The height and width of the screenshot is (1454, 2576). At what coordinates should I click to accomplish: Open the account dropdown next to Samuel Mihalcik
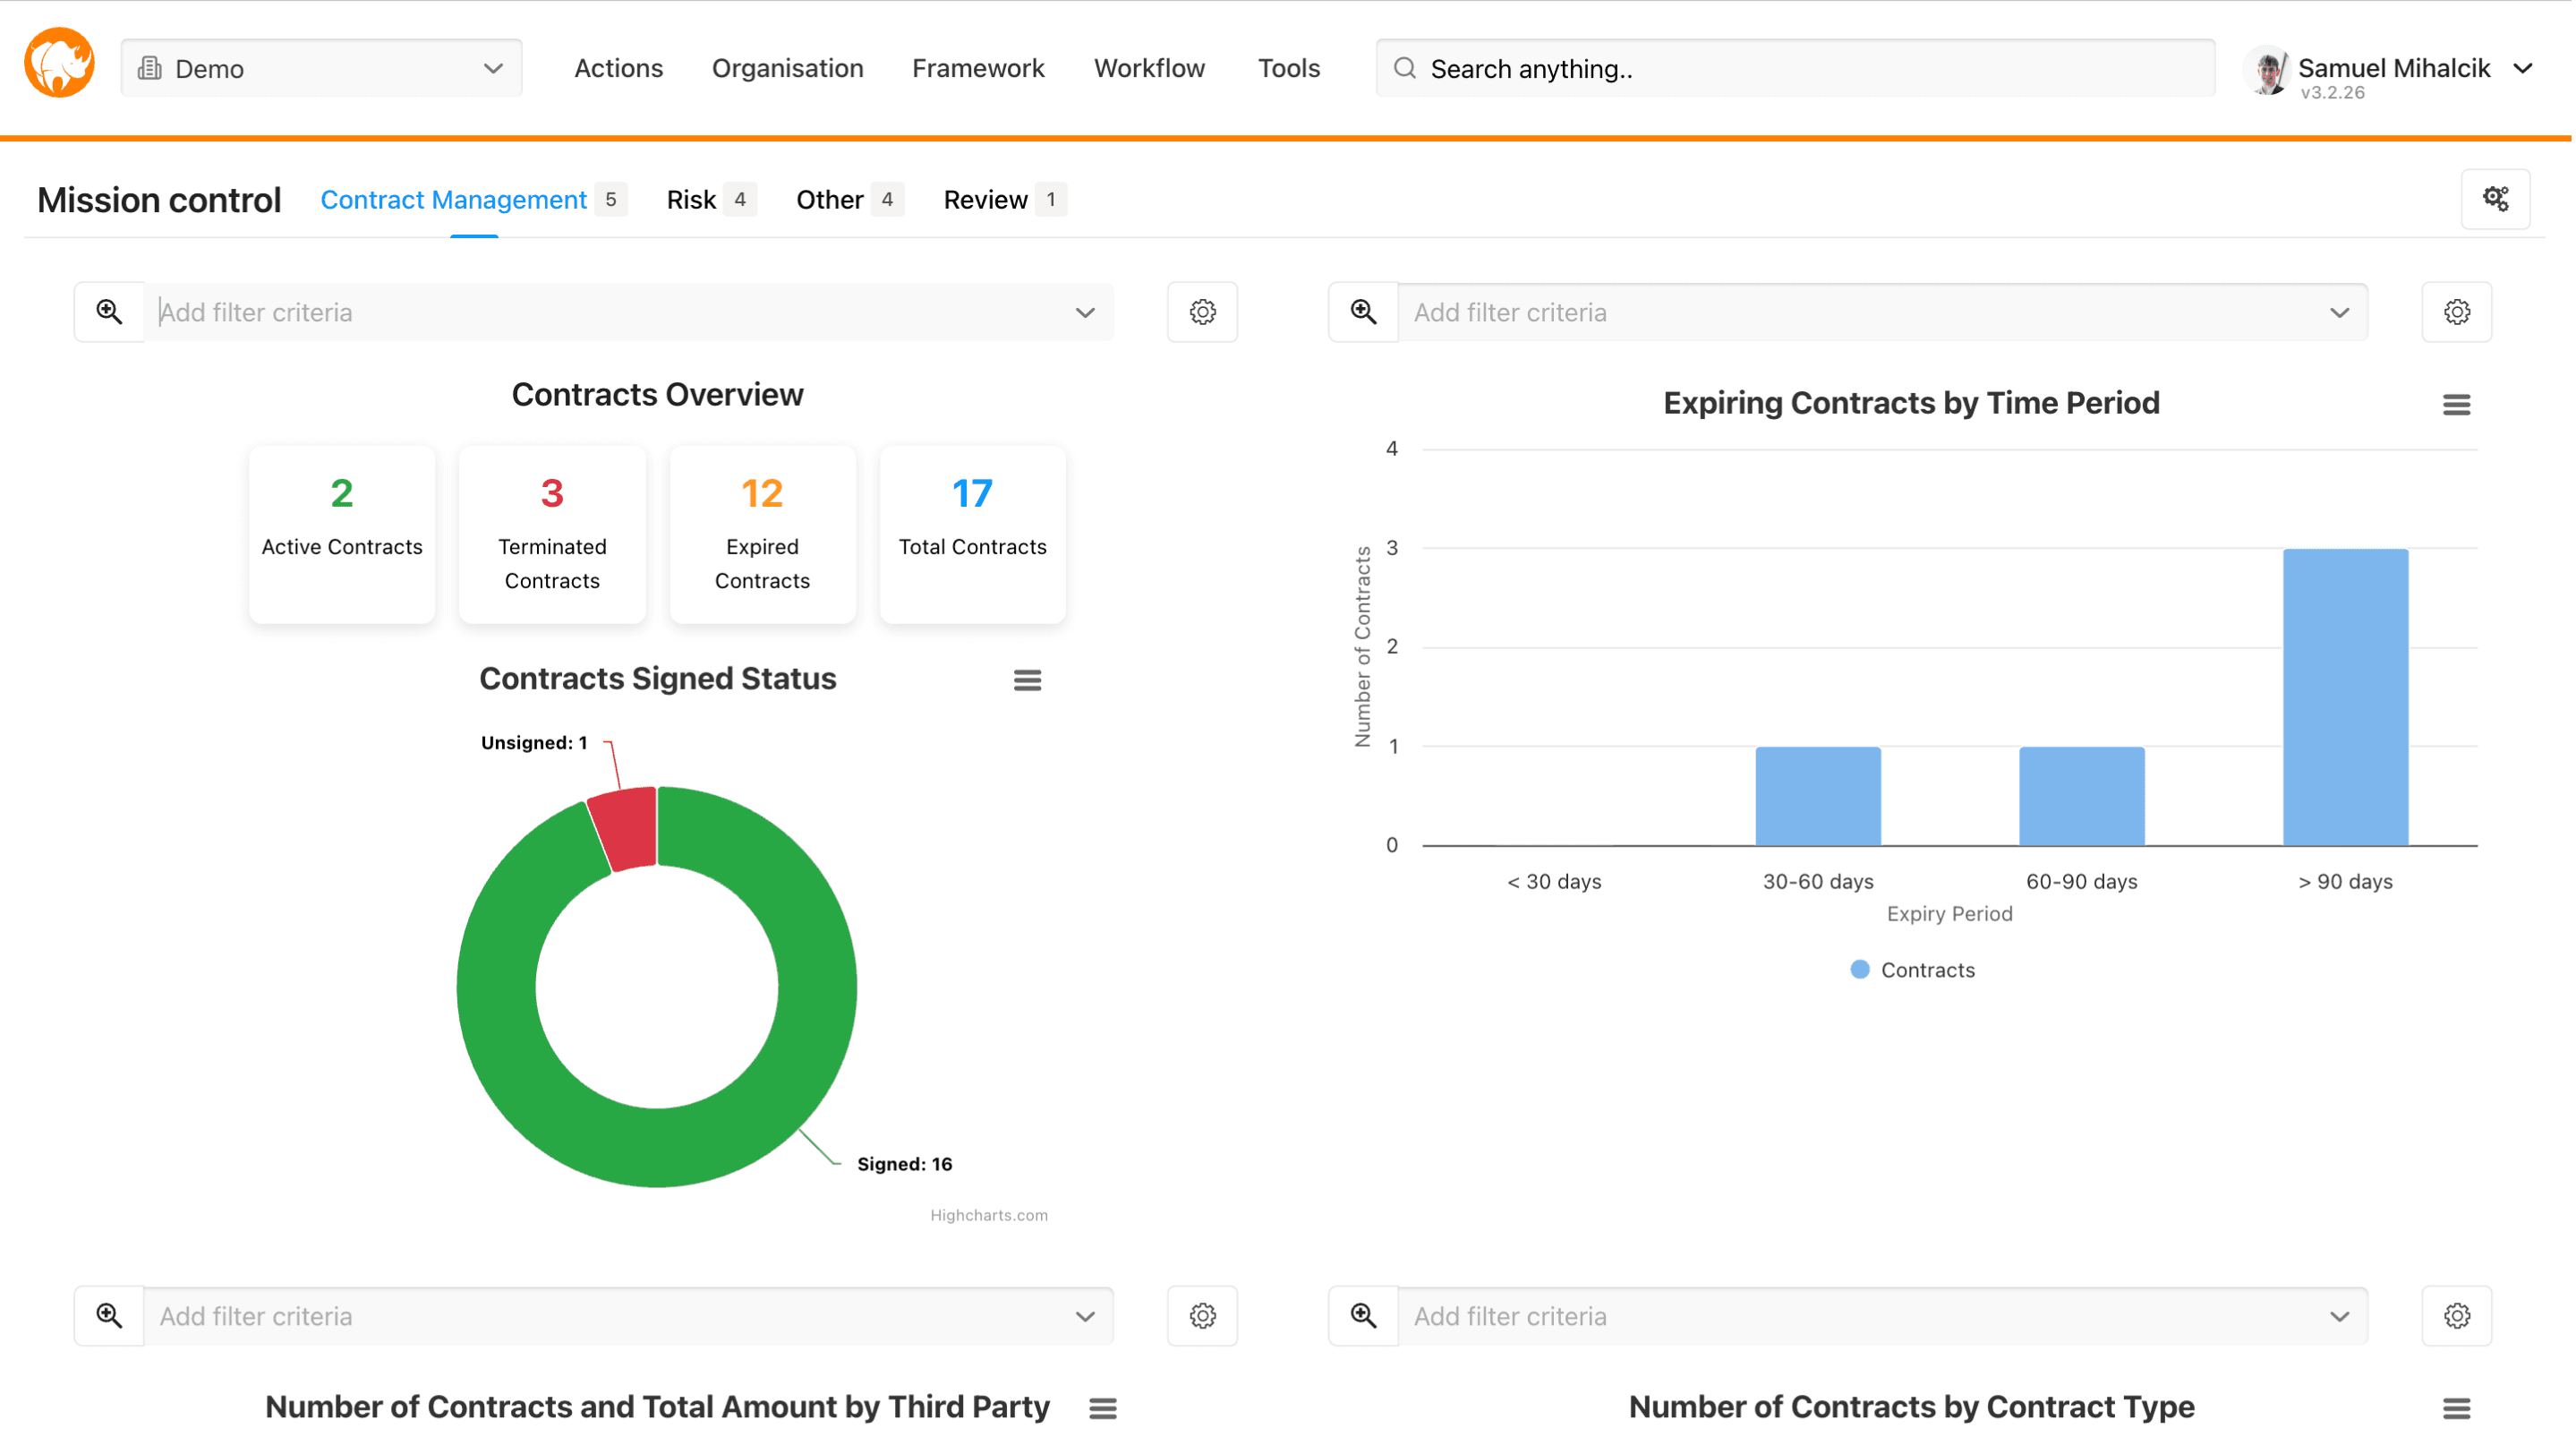point(2525,68)
